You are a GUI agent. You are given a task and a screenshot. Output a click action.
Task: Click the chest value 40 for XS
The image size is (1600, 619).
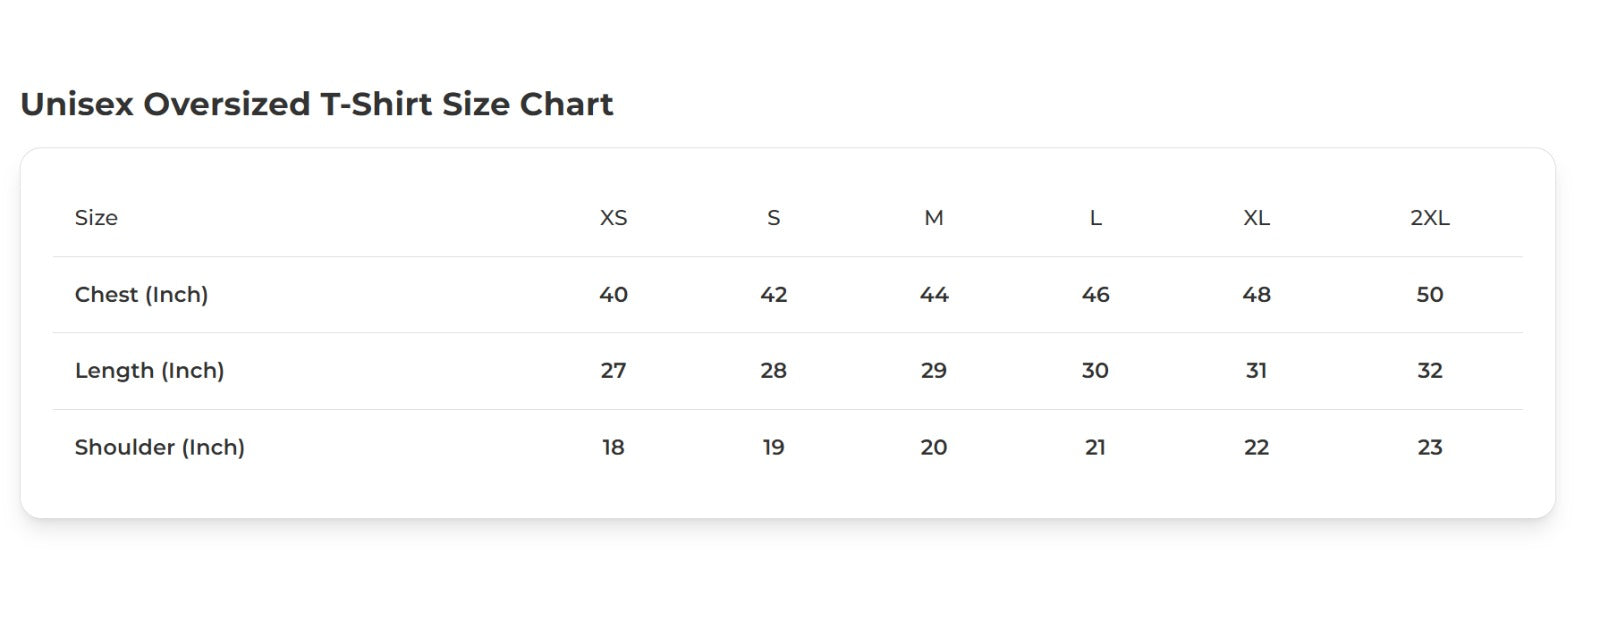click(x=613, y=295)
